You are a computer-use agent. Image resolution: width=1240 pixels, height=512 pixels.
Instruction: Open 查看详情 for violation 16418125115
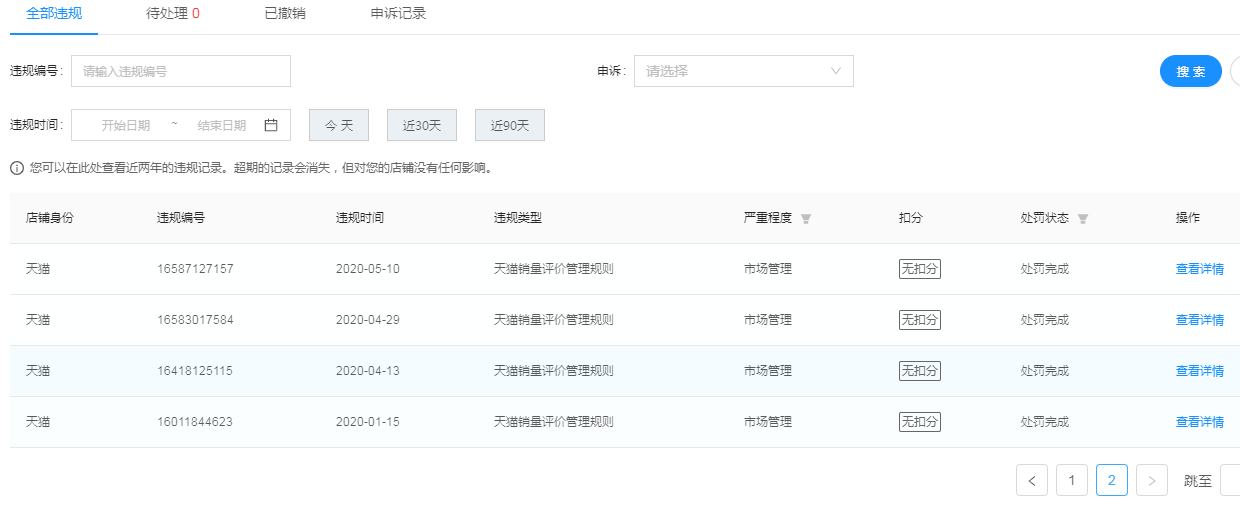(x=1200, y=371)
